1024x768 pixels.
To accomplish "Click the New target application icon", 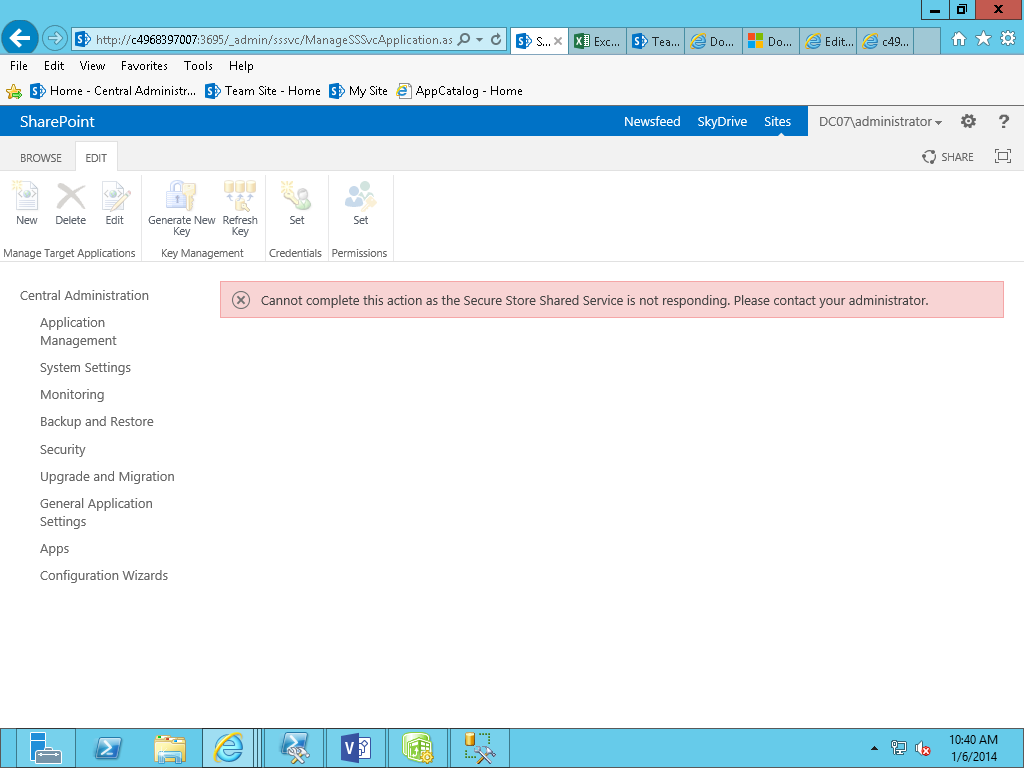I will [x=26, y=196].
